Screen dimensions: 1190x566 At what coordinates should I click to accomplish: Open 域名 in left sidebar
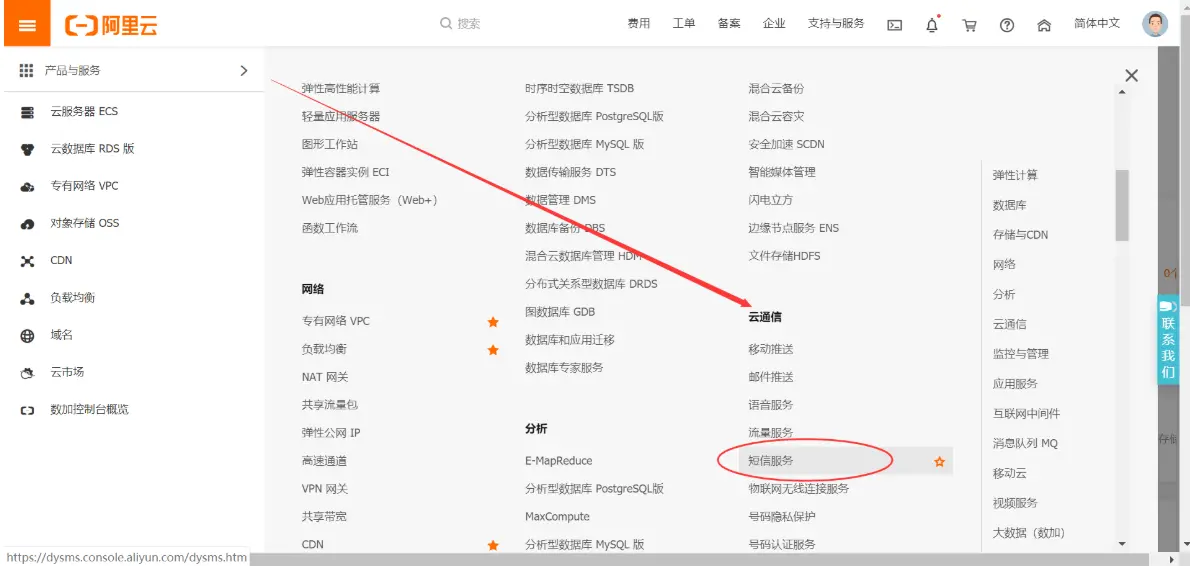61,335
